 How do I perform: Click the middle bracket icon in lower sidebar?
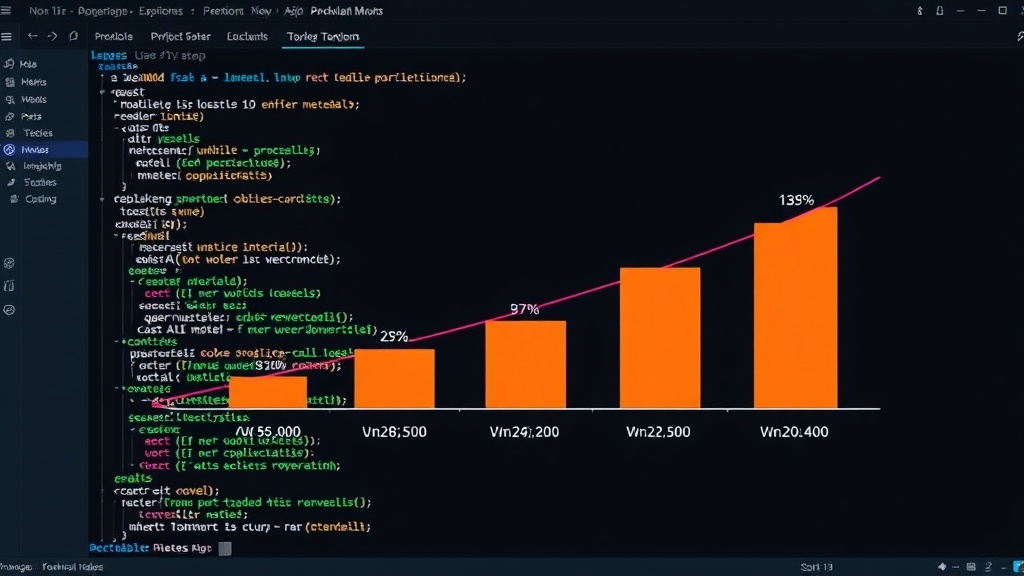pos(9,285)
